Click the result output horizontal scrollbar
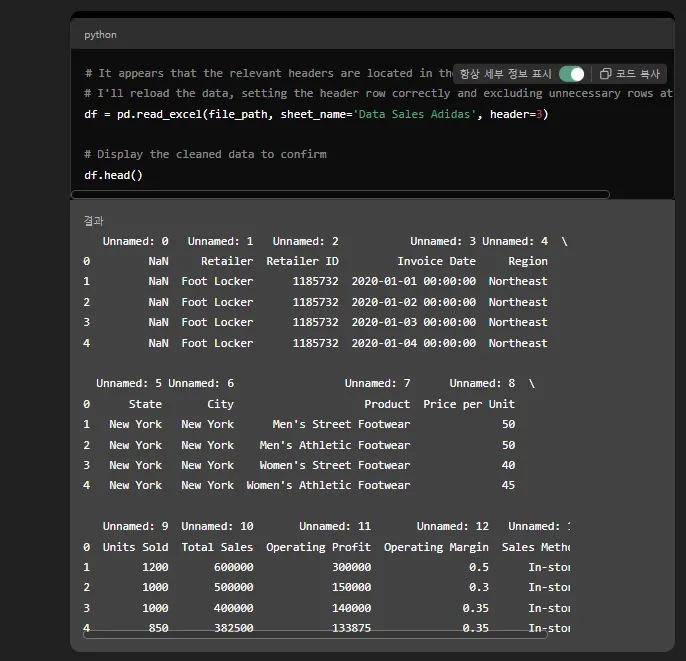Image resolution: width=686 pixels, height=661 pixels. click(x=315, y=634)
